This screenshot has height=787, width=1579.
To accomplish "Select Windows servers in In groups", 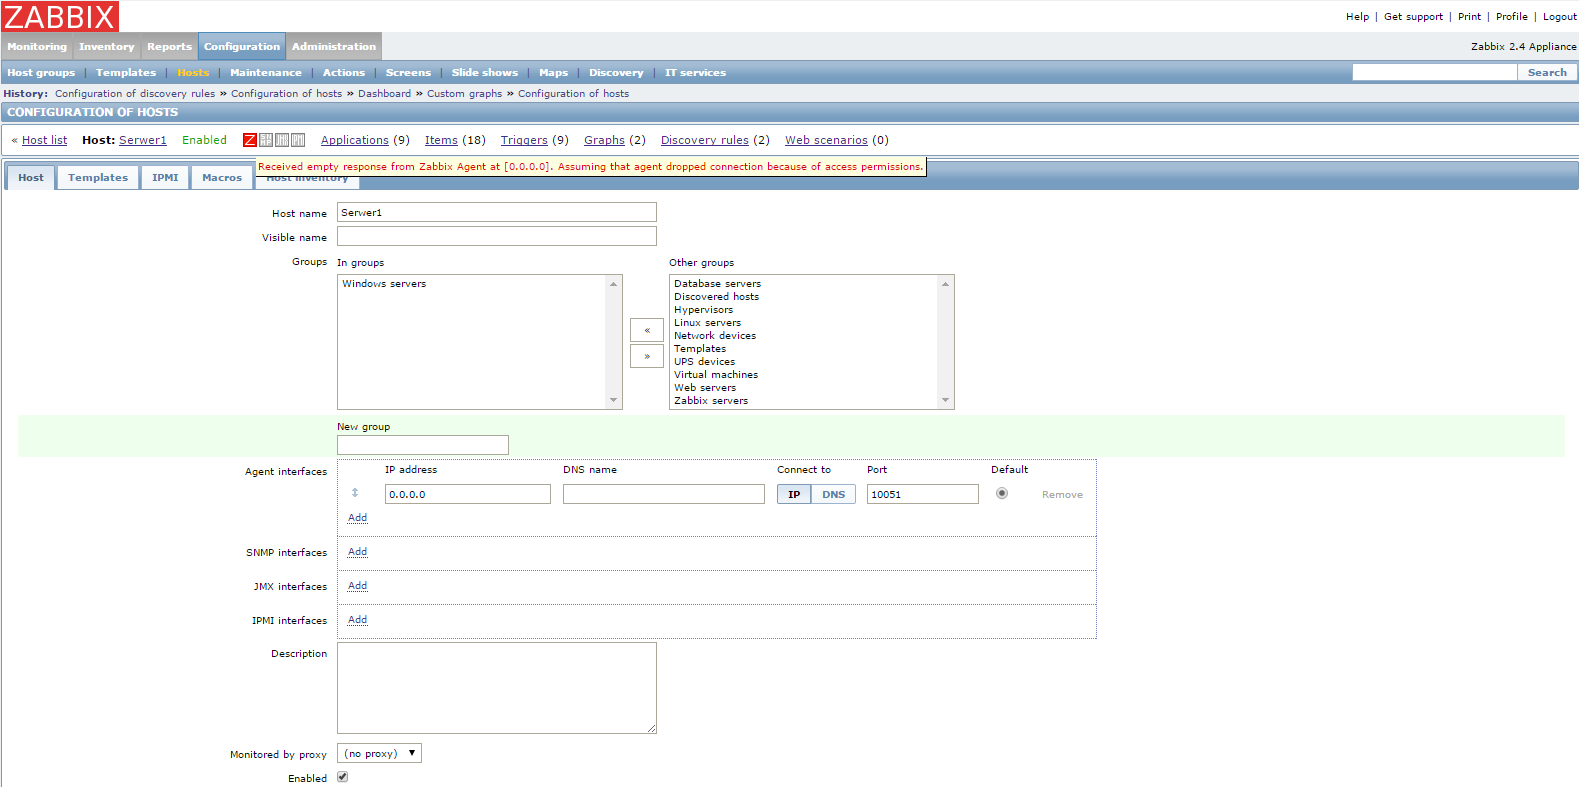I will (x=384, y=284).
